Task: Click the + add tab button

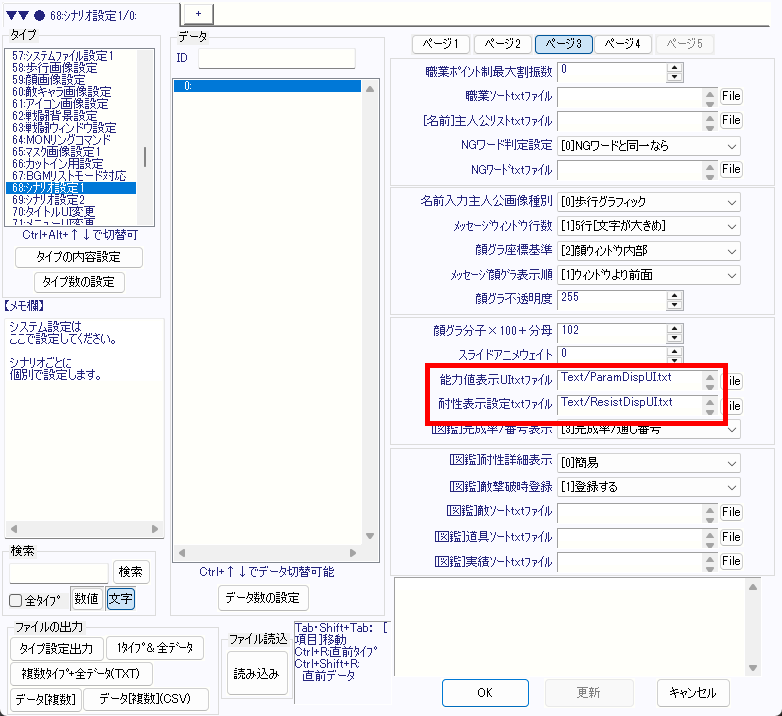Action: pos(198,12)
